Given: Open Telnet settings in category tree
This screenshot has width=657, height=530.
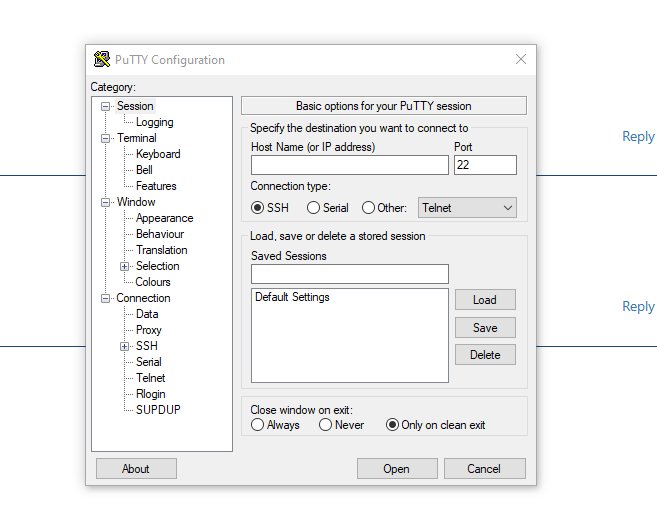Looking at the screenshot, I should click(x=151, y=378).
